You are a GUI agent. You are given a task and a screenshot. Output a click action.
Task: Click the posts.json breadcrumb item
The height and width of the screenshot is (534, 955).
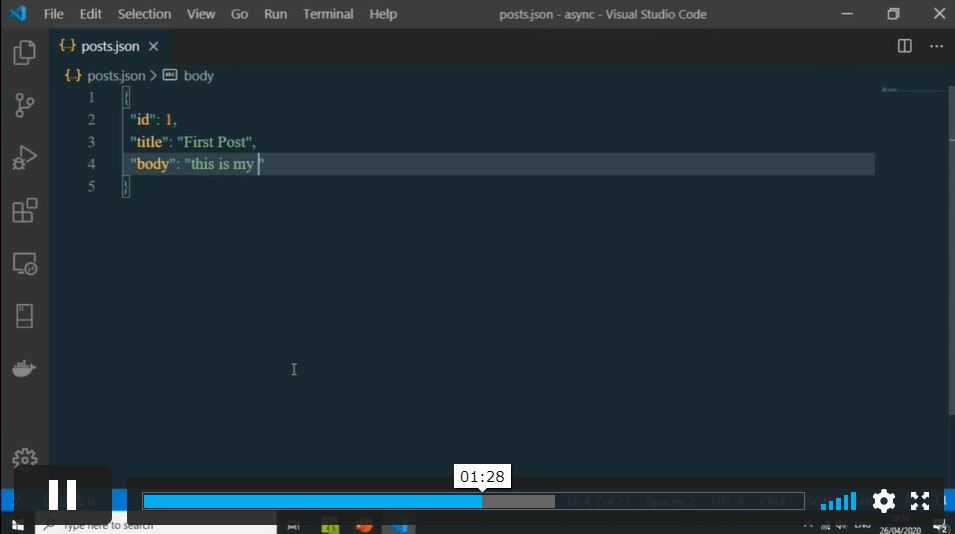pyautogui.click(x=116, y=76)
